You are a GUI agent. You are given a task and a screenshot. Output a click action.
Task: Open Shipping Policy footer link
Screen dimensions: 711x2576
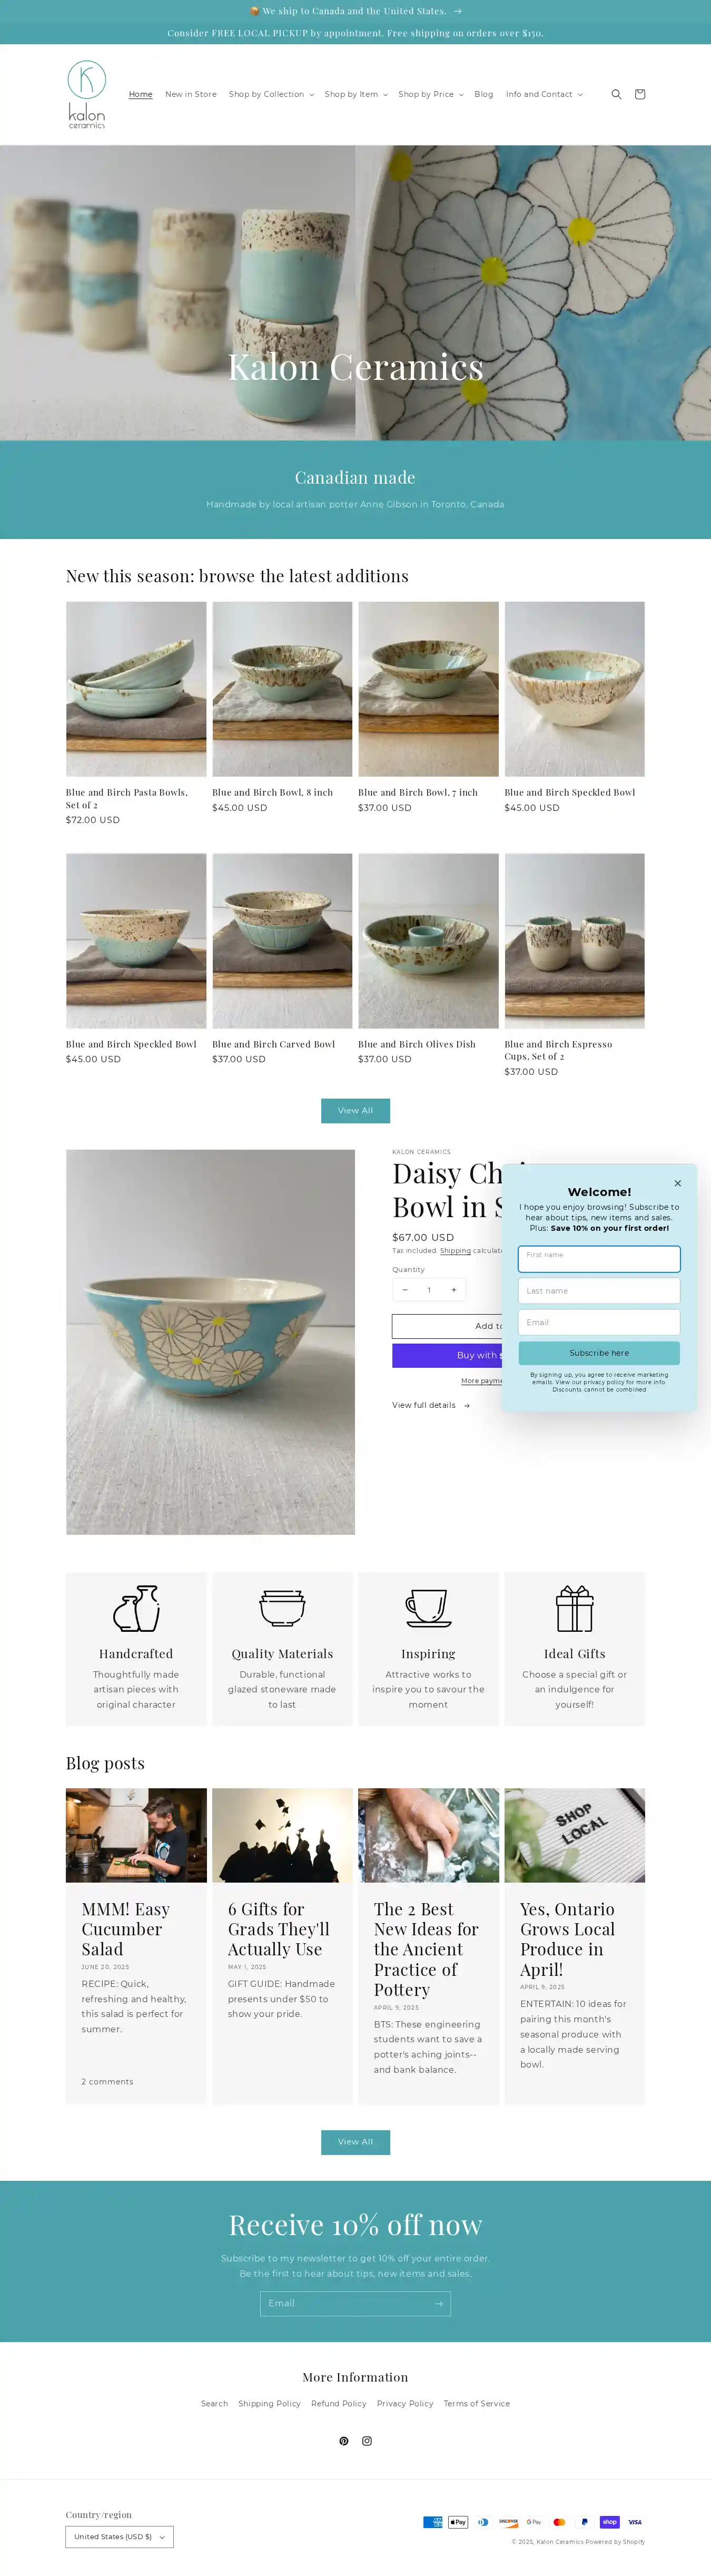[269, 2404]
